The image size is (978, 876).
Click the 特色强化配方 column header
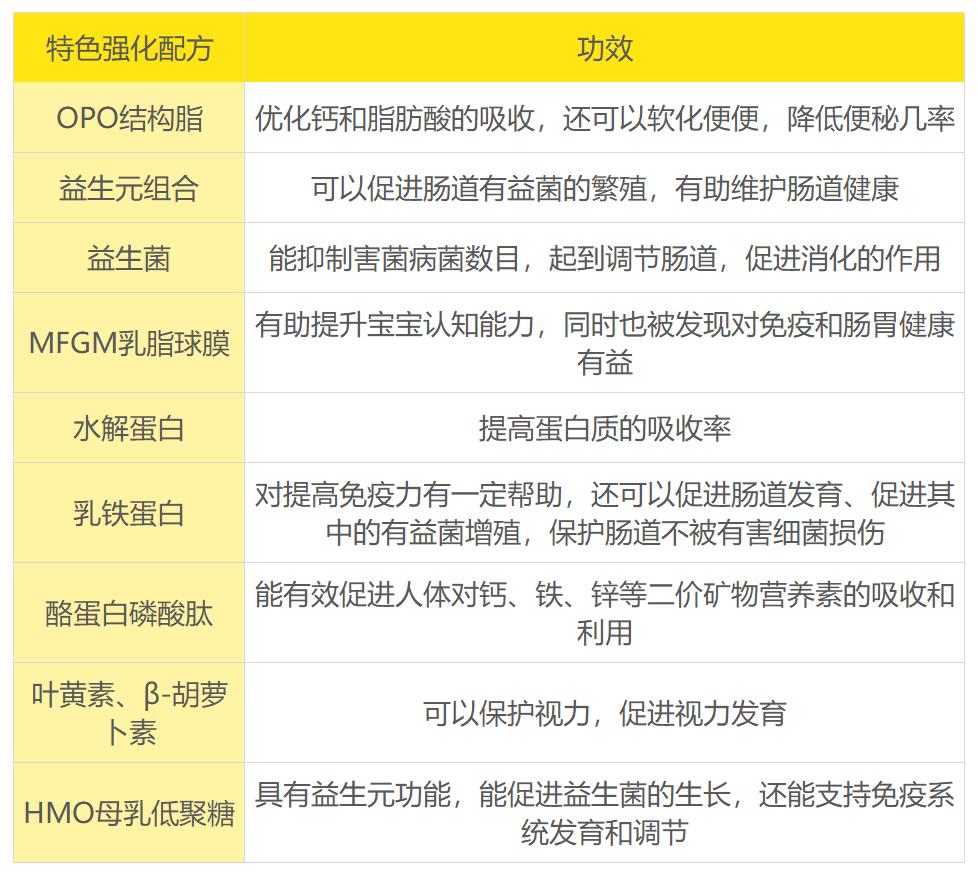coord(129,49)
